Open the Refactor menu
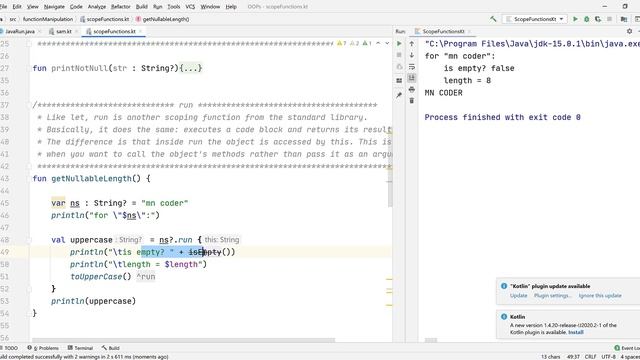 click(x=121, y=7)
